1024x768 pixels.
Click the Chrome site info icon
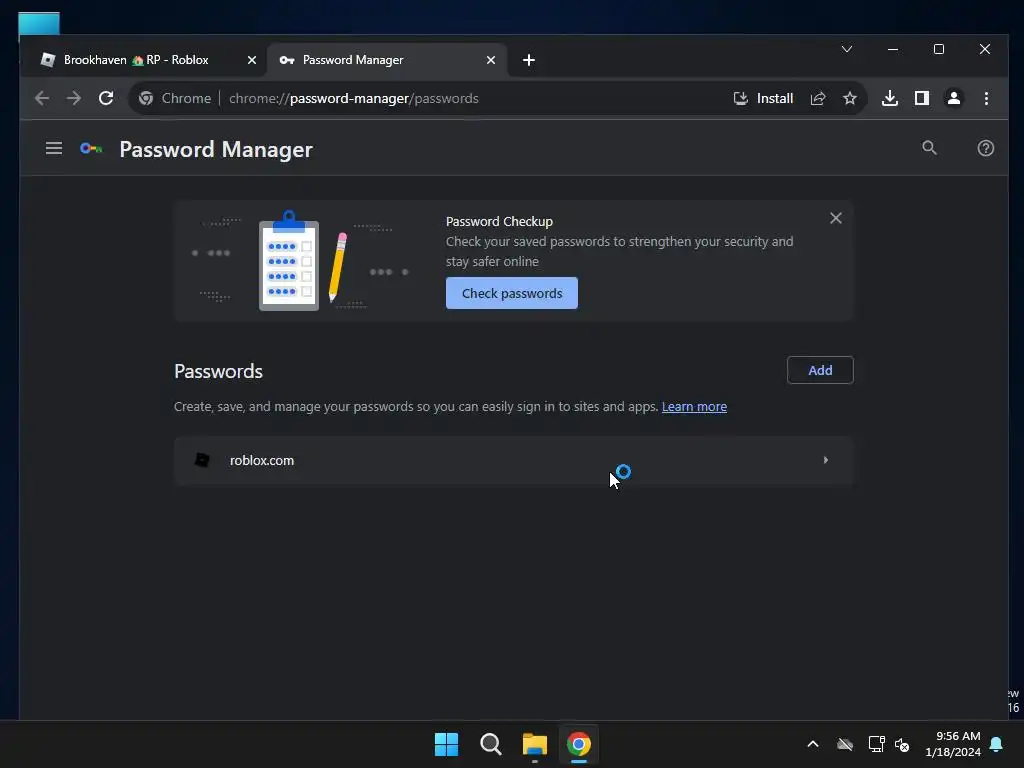tap(146, 99)
